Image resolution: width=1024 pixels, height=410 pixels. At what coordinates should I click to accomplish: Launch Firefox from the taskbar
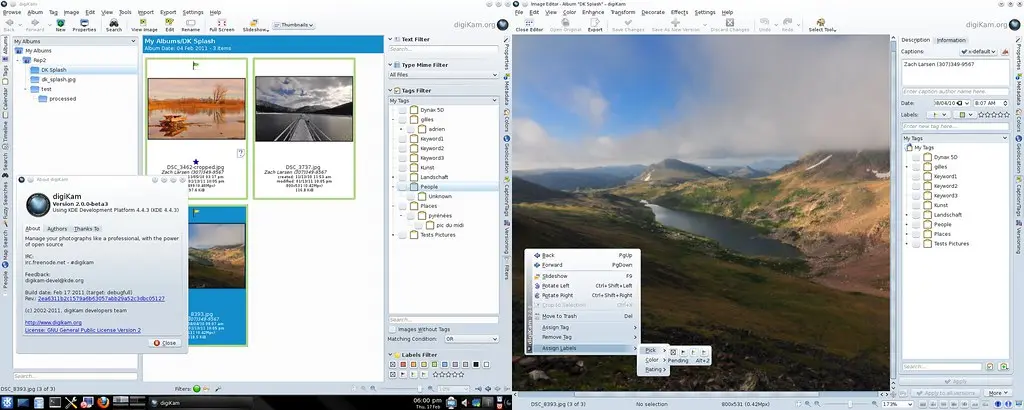(102, 401)
